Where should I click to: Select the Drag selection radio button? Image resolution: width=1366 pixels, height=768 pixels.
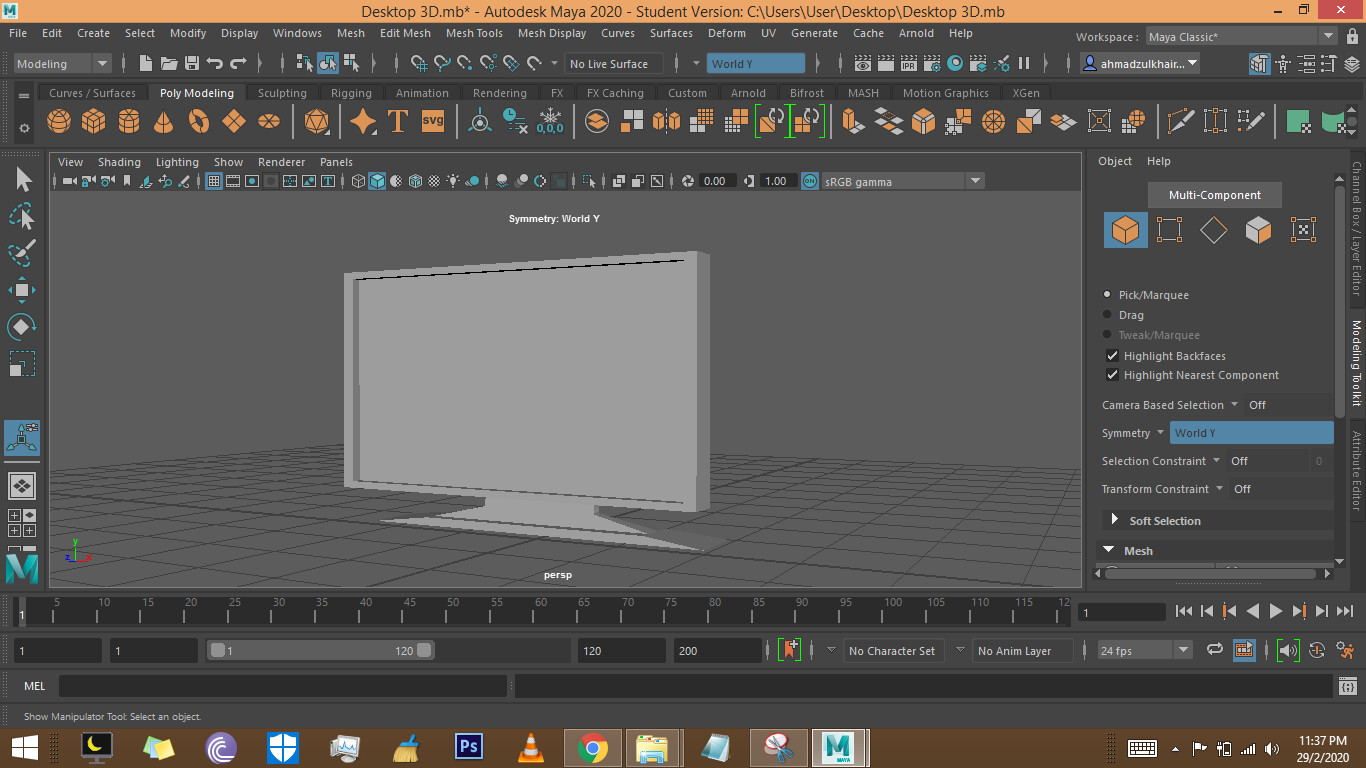click(1109, 314)
